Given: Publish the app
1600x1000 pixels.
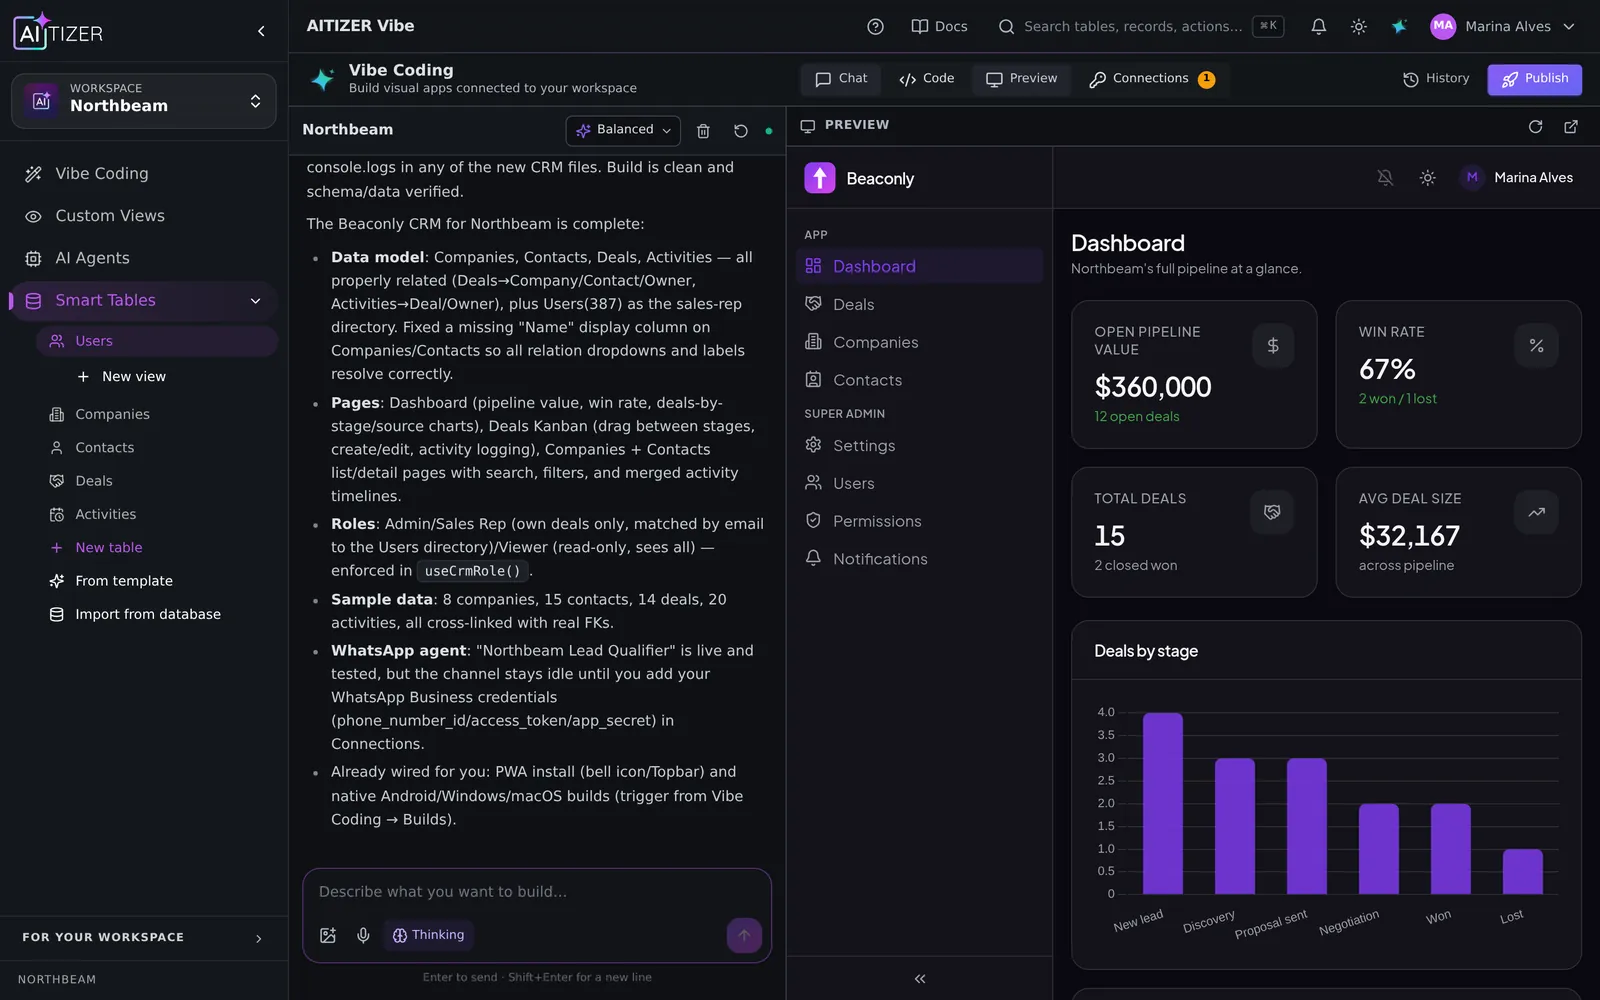Looking at the screenshot, I should (x=1534, y=79).
